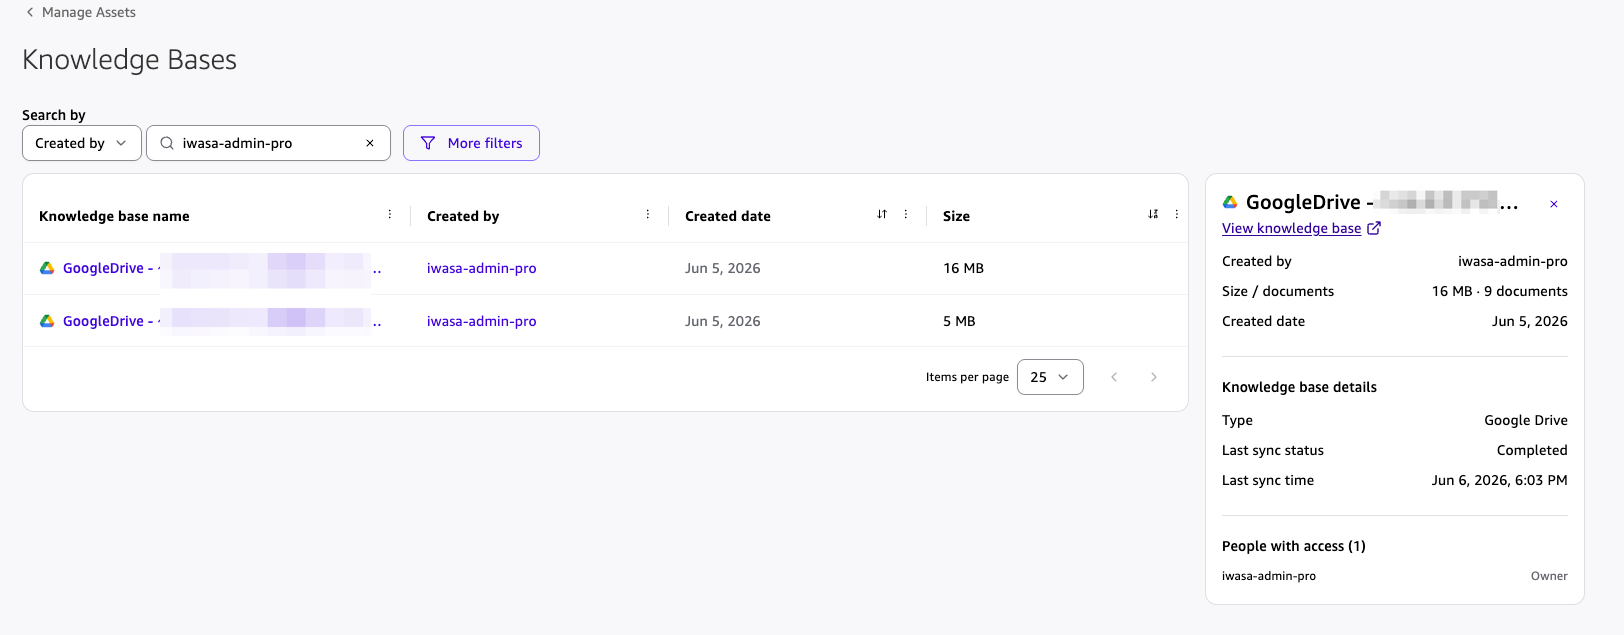The height and width of the screenshot is (635, 1624).
Task: Click the Owner role label
Action: (1549, 576)
